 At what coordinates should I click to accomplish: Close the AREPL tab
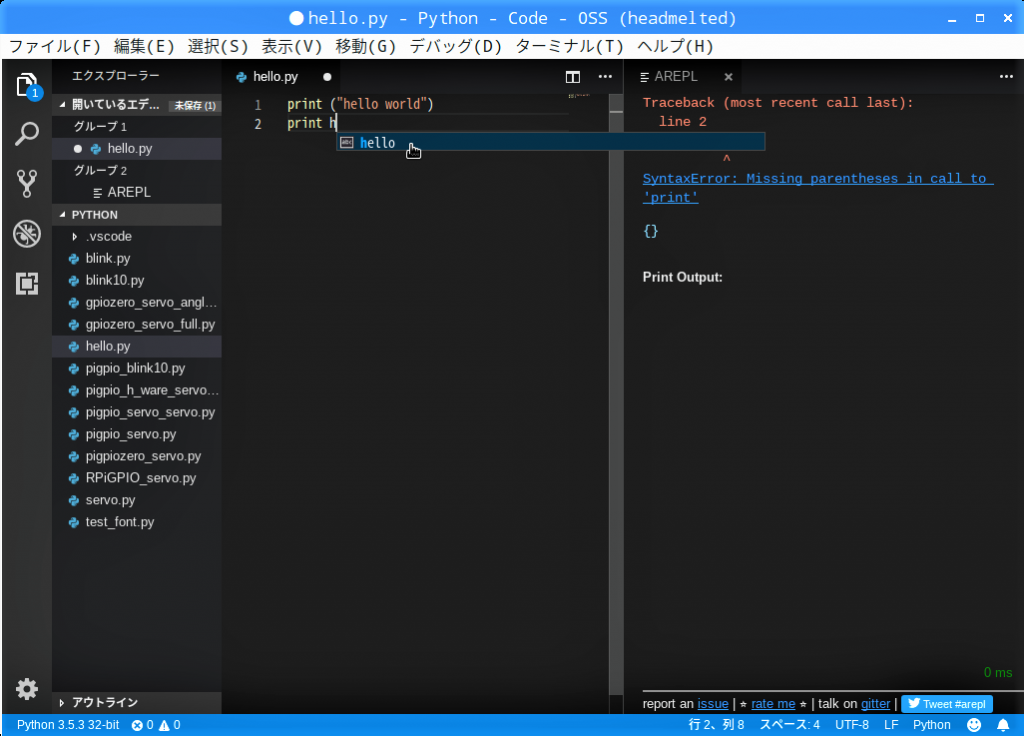728,77
